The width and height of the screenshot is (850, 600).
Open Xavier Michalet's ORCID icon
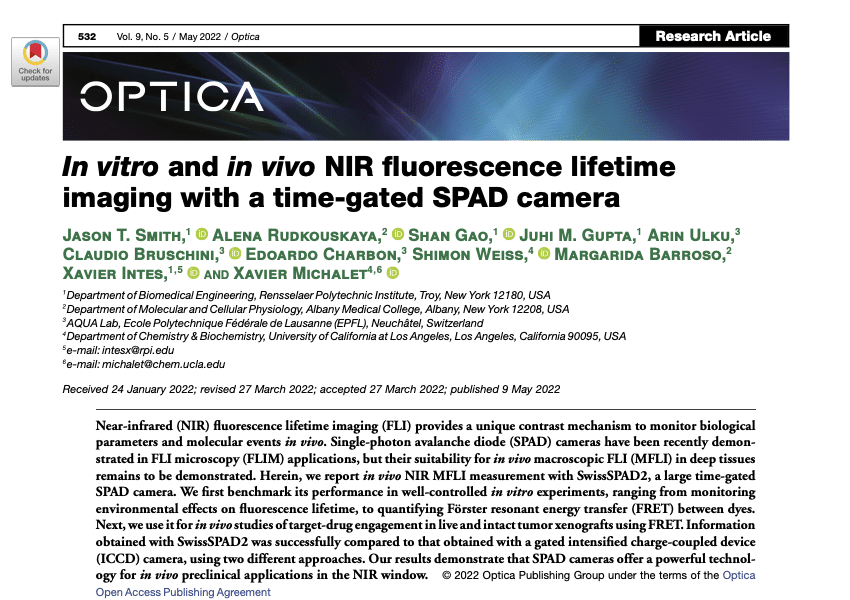click(393, 273)
